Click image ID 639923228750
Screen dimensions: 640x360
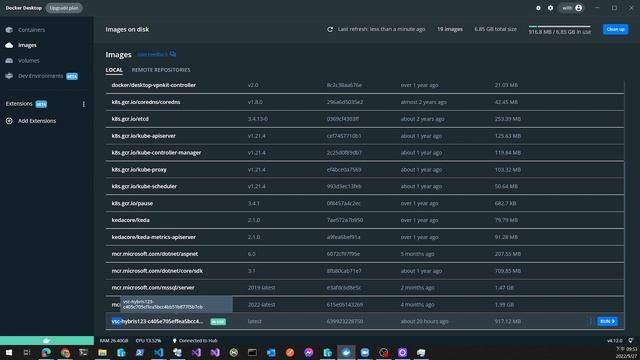344,321
